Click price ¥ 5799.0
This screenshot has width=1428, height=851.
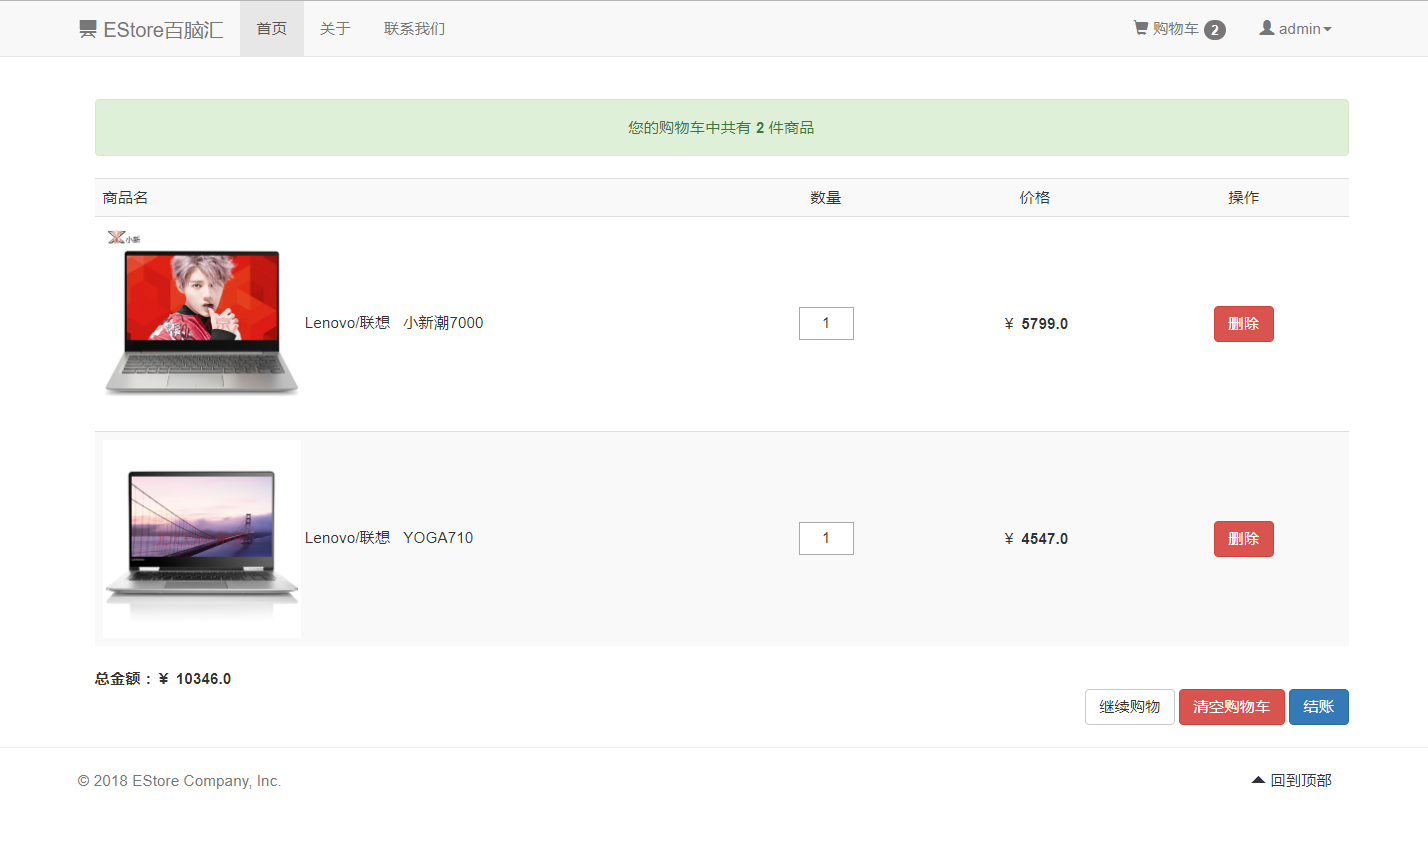pyautogui.click(x=1036, y=324)
